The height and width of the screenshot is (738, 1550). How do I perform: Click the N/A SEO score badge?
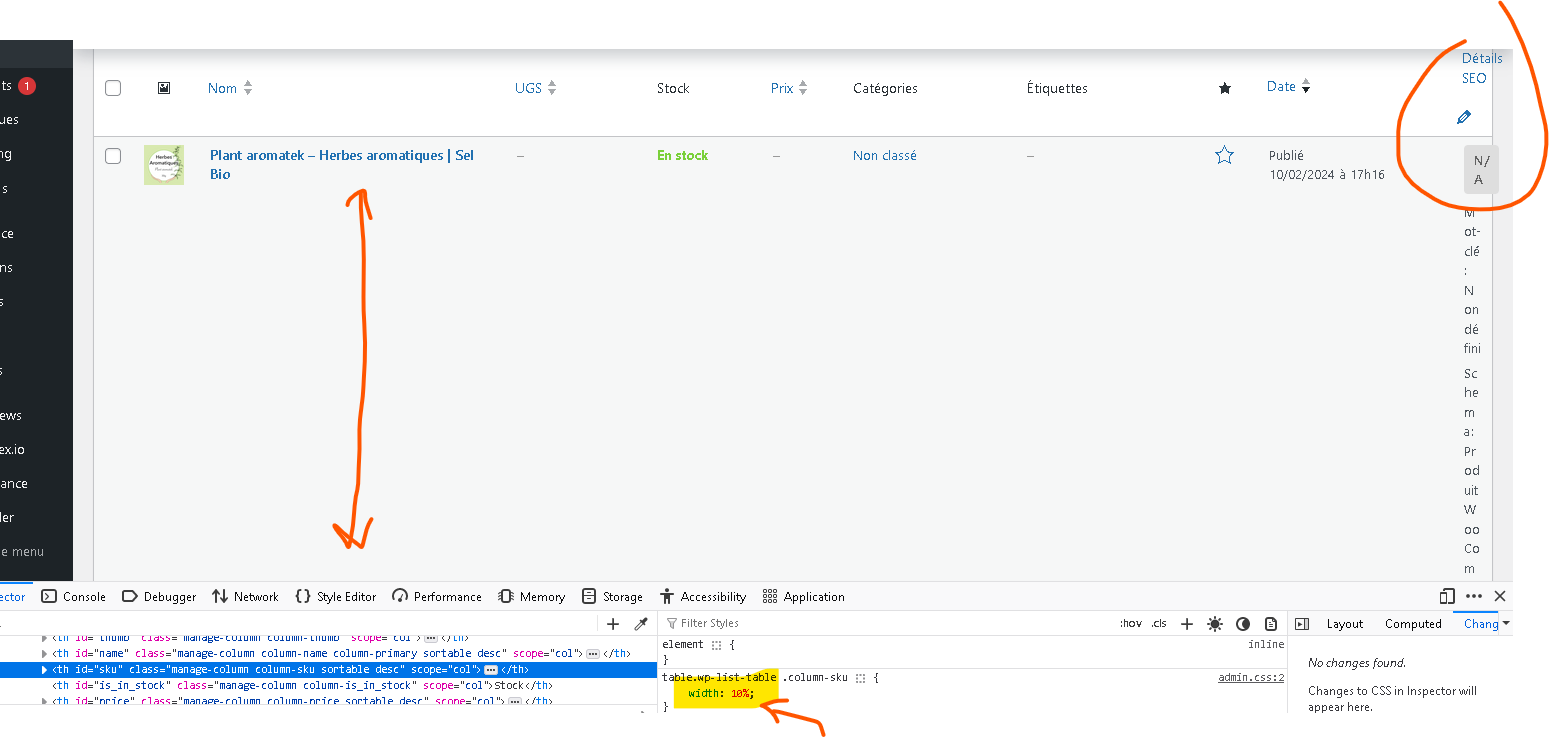pos(1481,169)
